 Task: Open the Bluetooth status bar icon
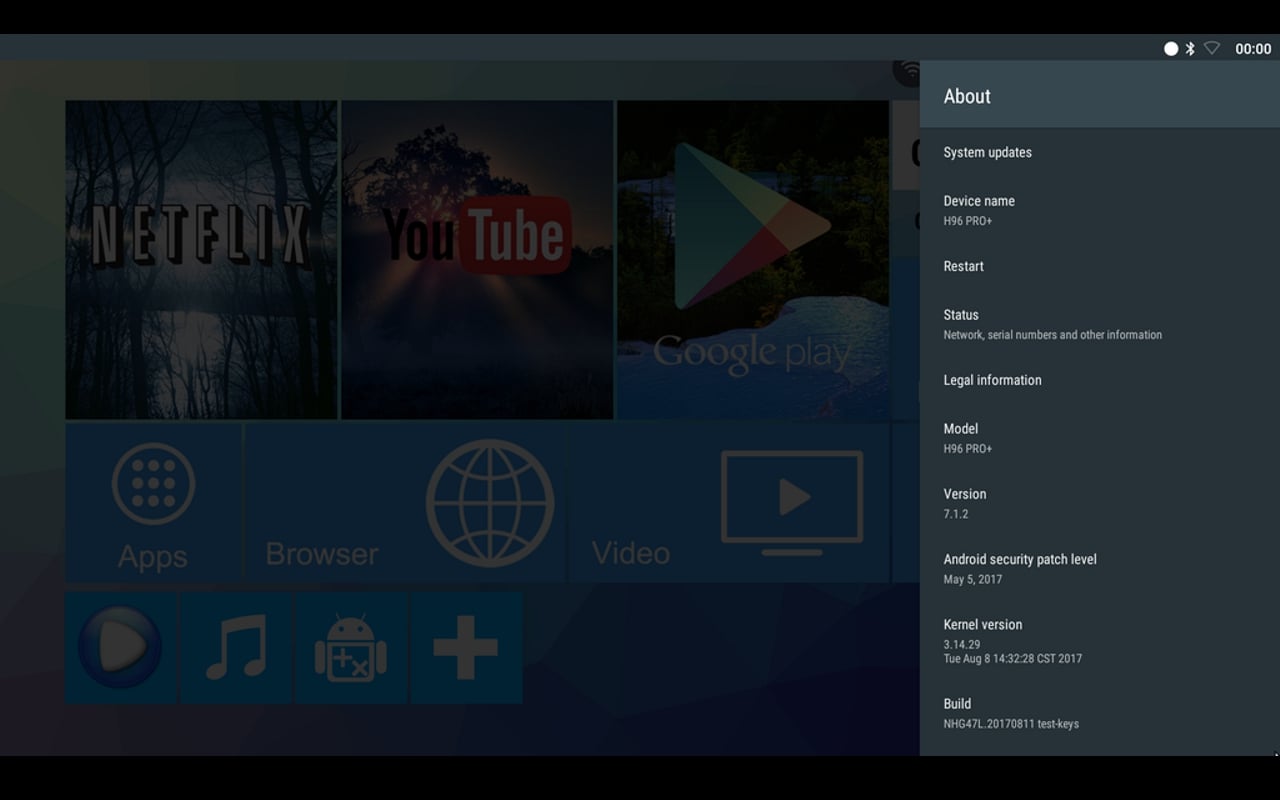point(1190,48)
